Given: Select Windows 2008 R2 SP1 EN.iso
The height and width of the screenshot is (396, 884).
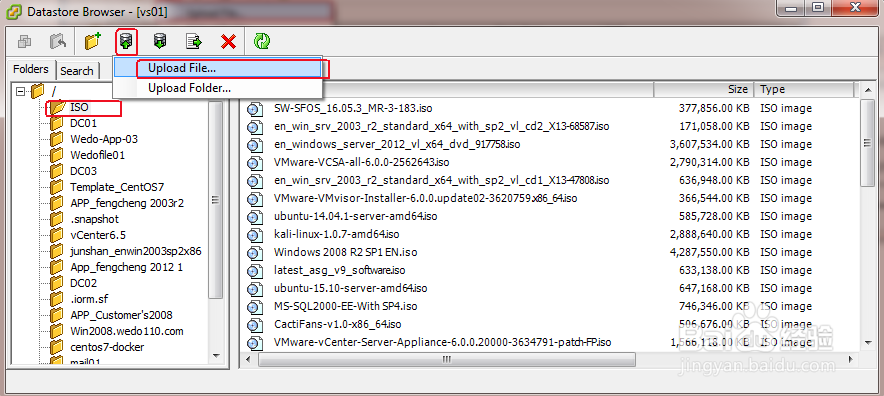Looking at the screenshot, I should [346, 252].
